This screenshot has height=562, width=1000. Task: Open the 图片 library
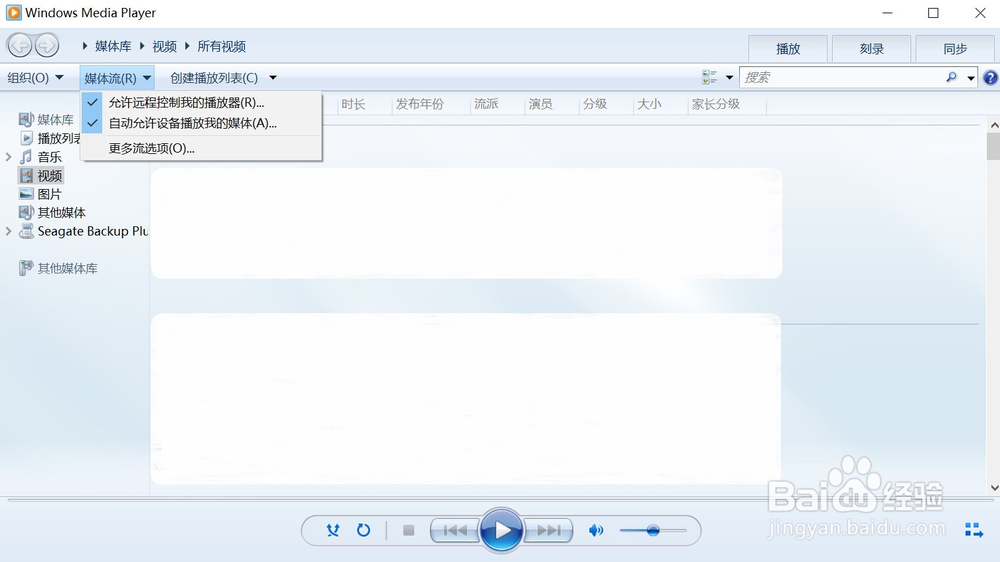pos(41,194)
